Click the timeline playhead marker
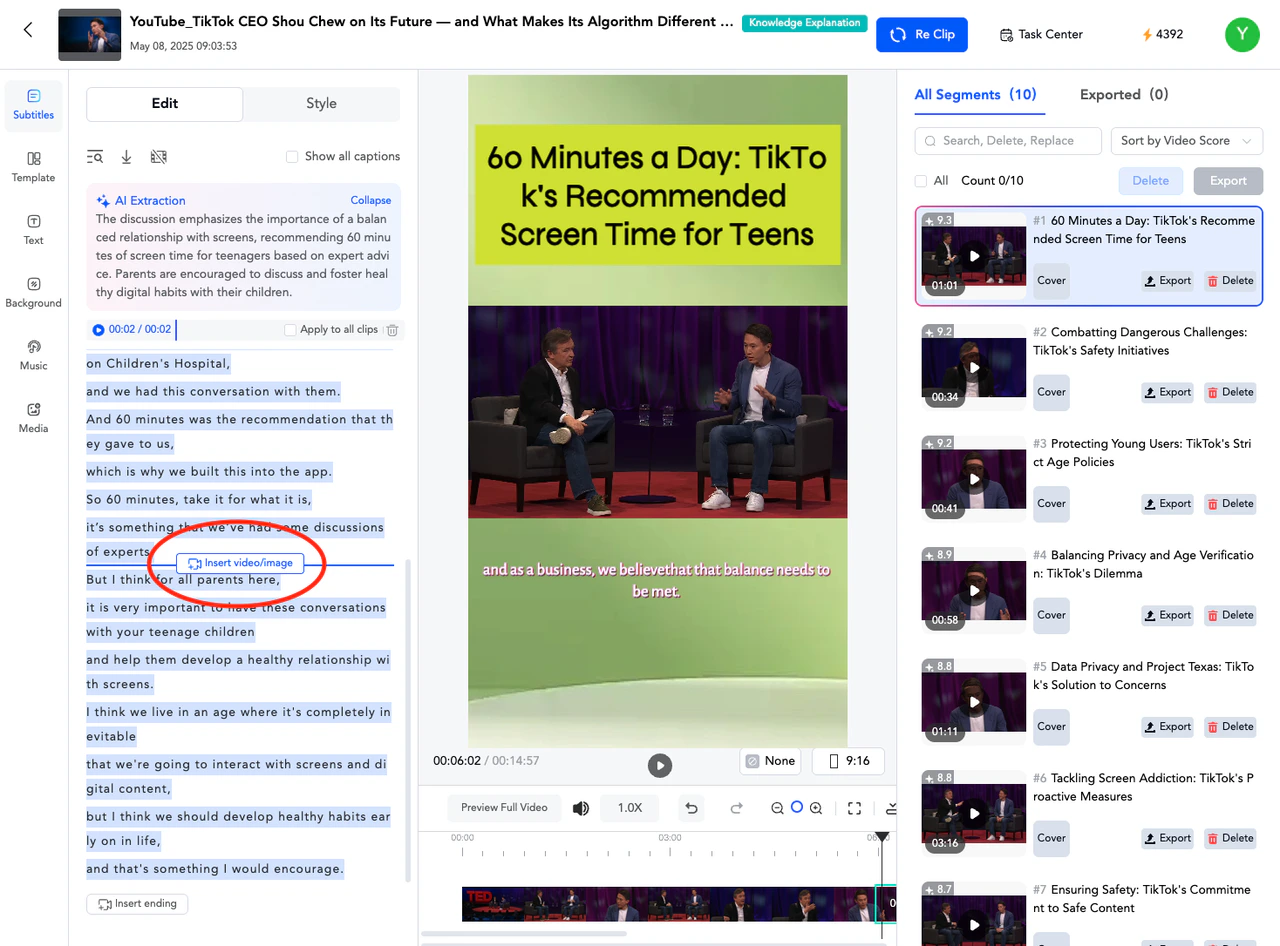1280x946 pixels. (x=882, y=837)
